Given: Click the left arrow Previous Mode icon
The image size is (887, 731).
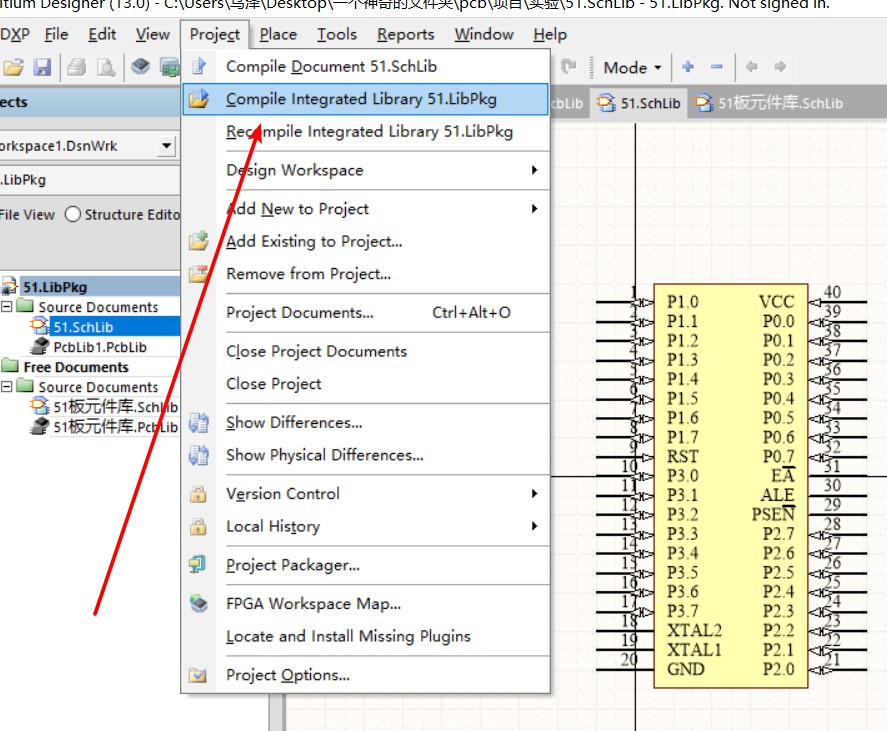Looking at the screenshot, I should (x=751, y=67).
